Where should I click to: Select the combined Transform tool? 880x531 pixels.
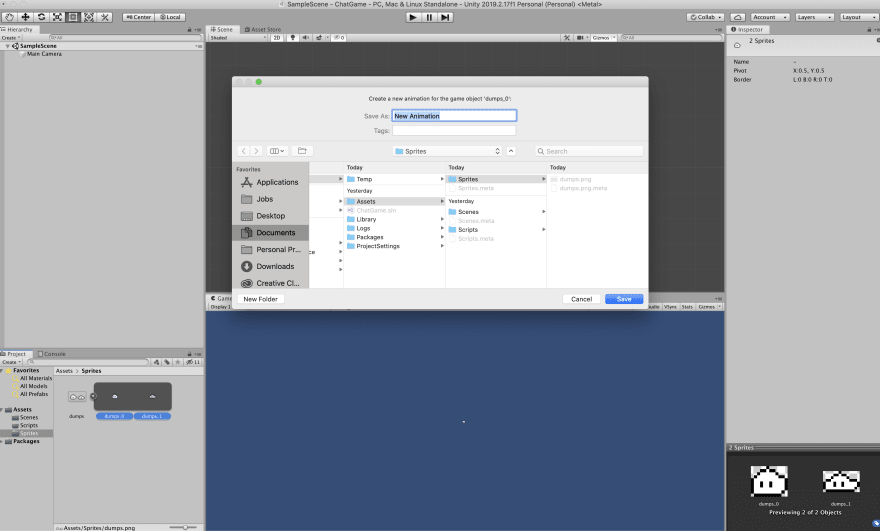[x=89, y=17]
